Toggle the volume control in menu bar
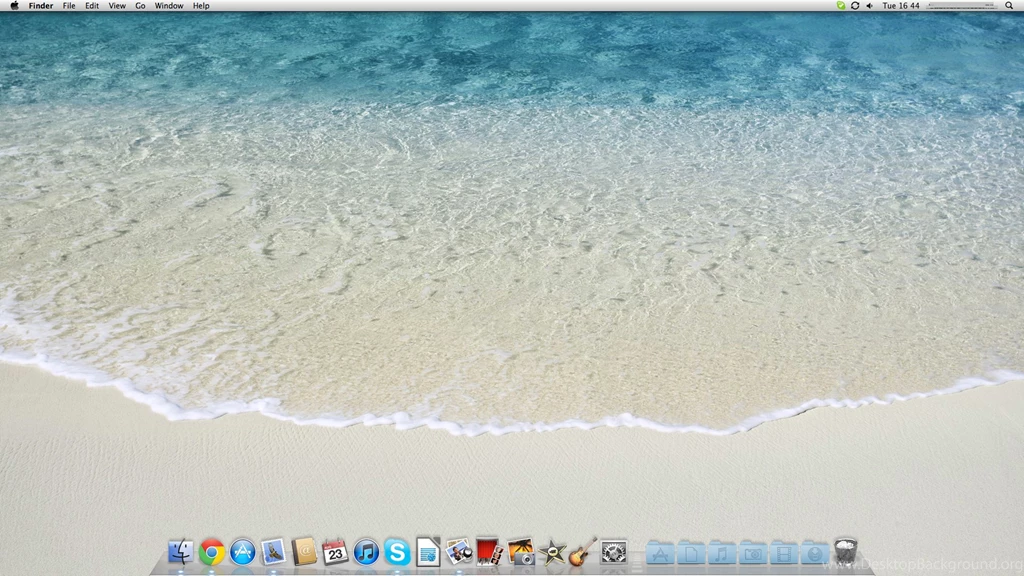1024x576 pixels. pyautogui.click(x=868, y=5)
